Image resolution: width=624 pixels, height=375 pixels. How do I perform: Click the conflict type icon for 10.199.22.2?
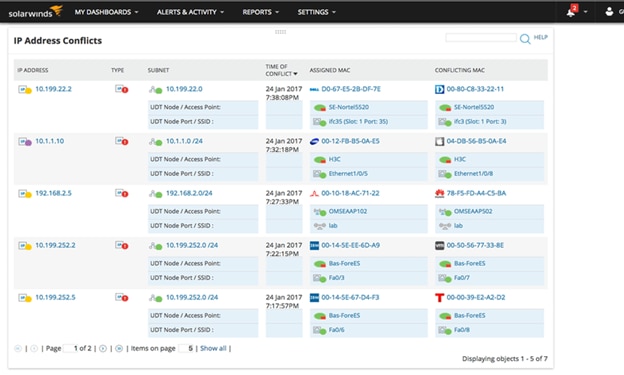(121, 89)
